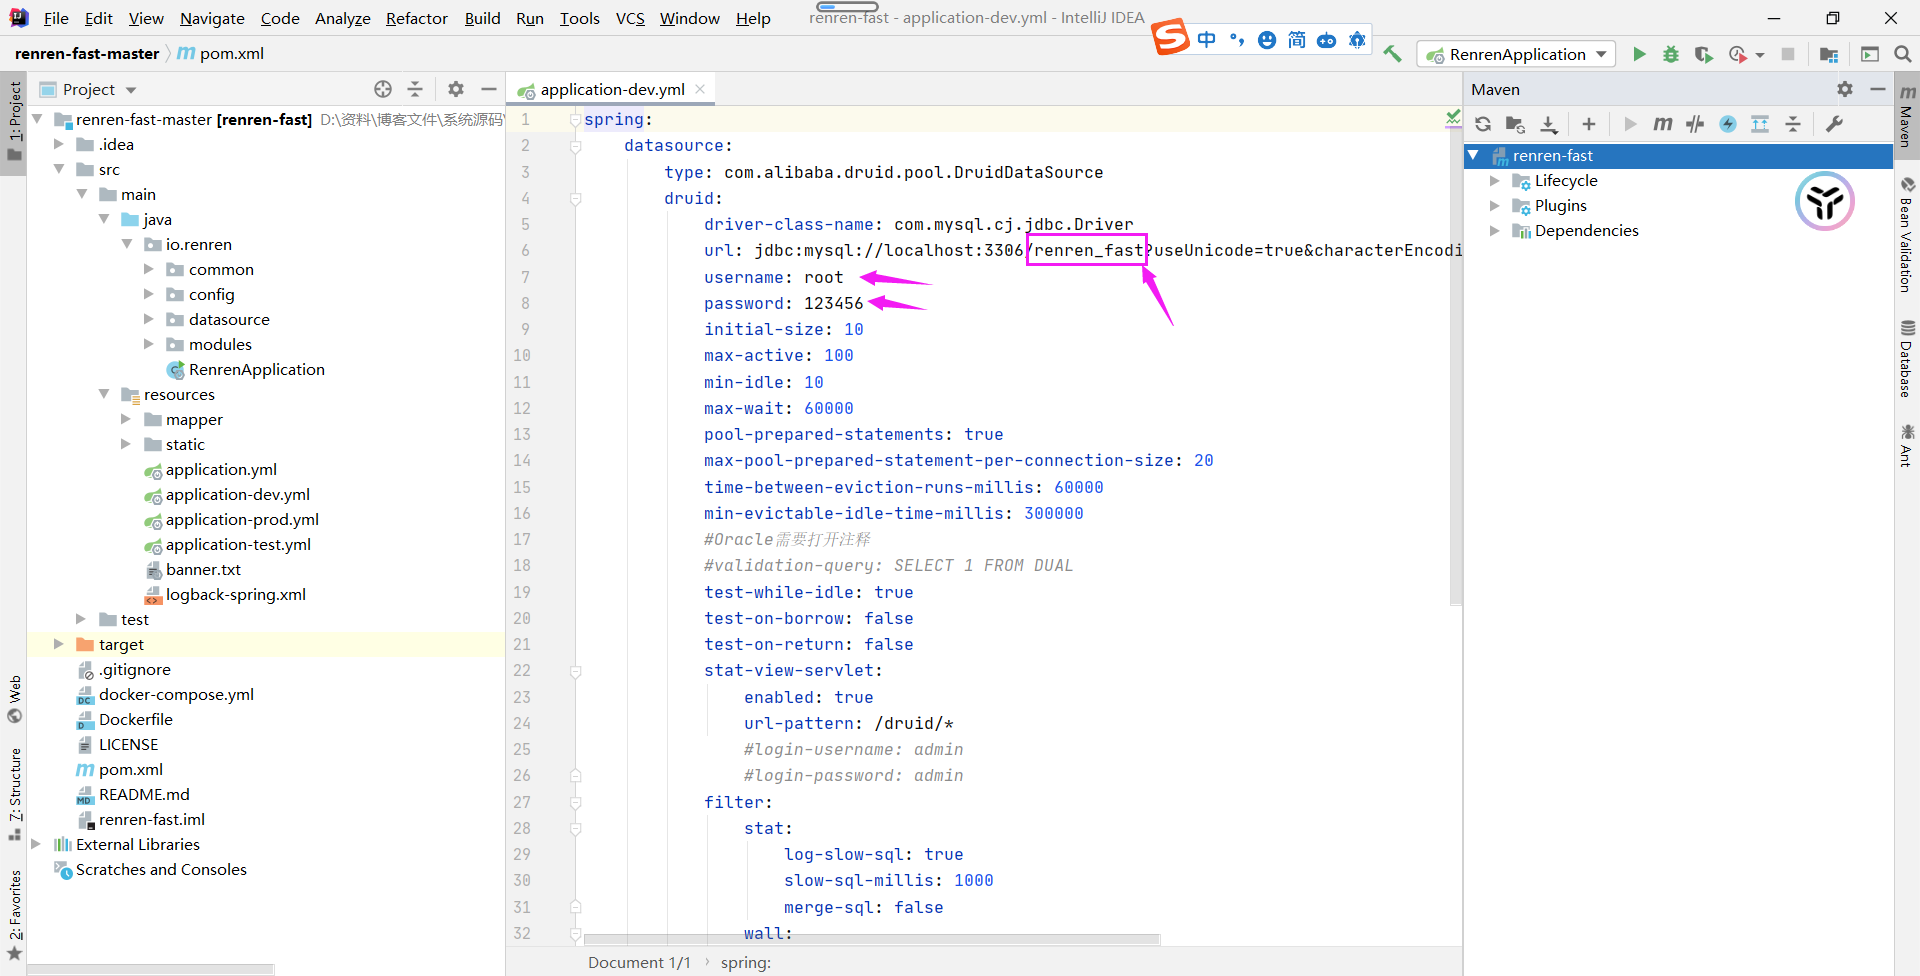Open Run Anything icon in toolbar
This screenshot has height=976, width=1920.
1870,54
